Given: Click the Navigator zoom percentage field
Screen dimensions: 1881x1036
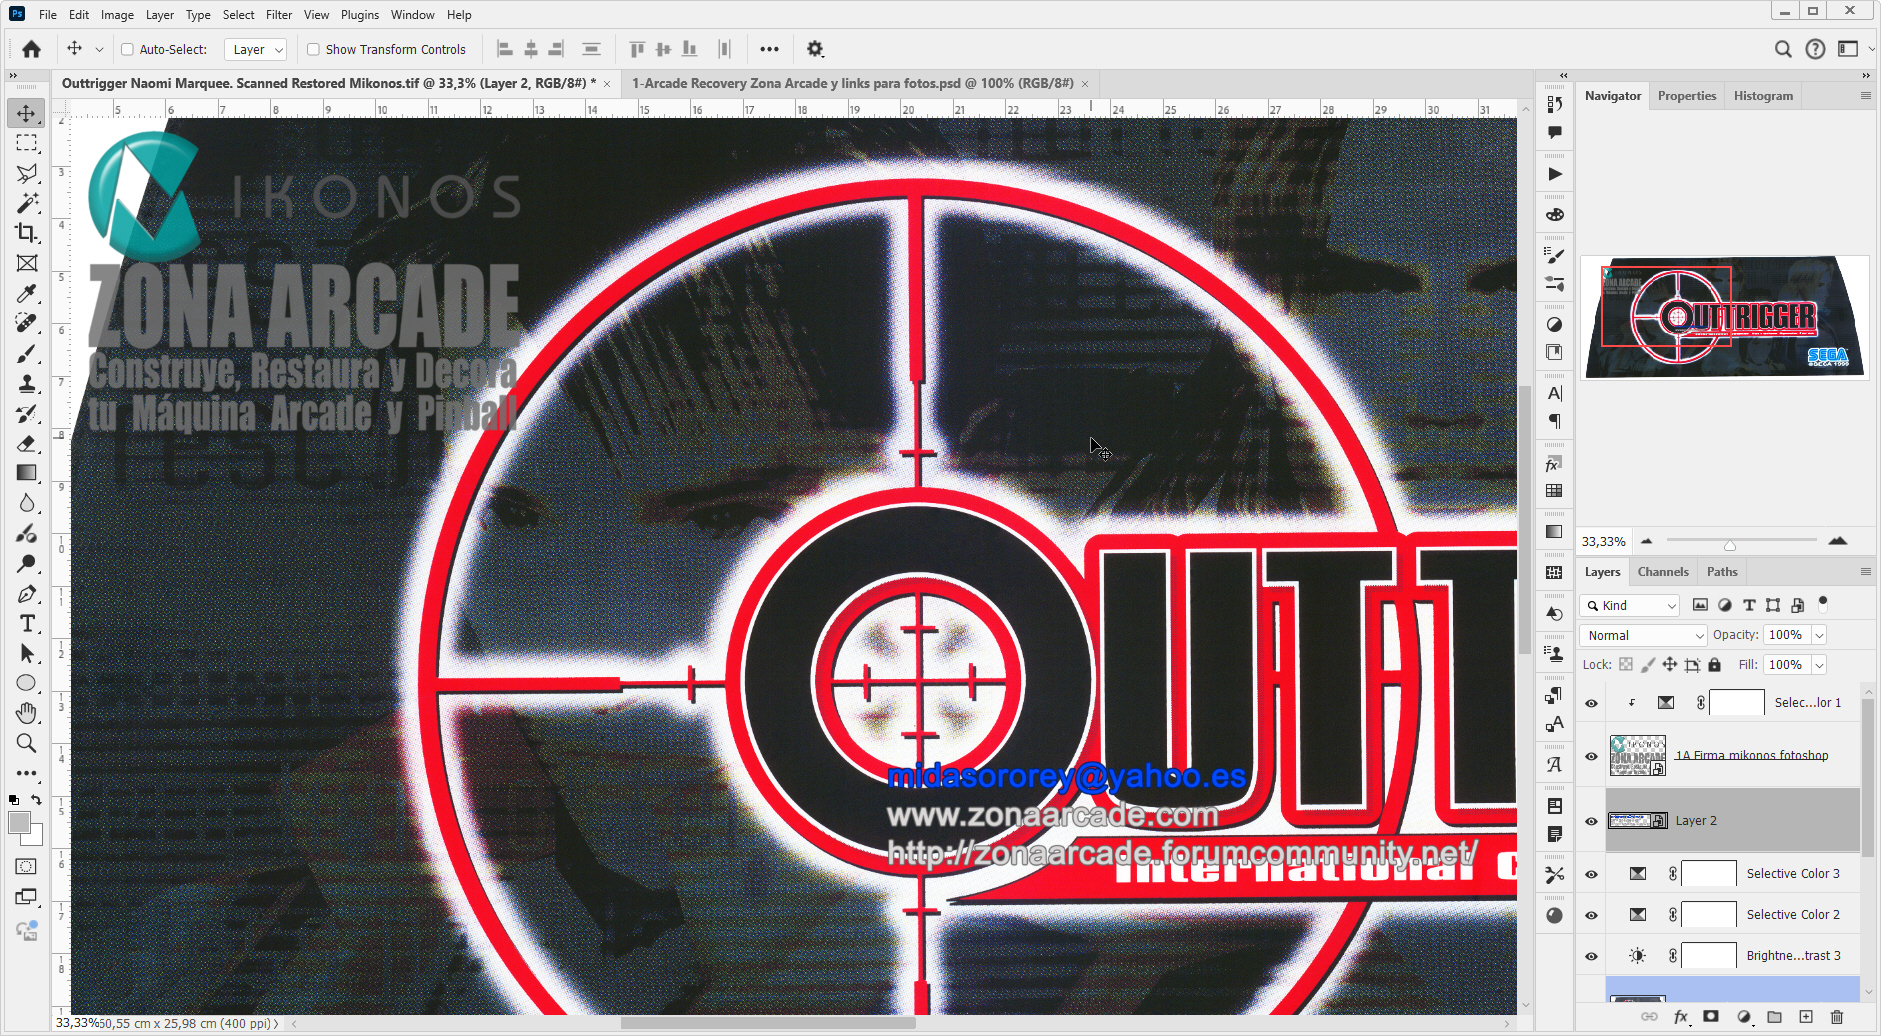Looking at the screenshot, I should pyautogui.click(x=1603, y=541).
